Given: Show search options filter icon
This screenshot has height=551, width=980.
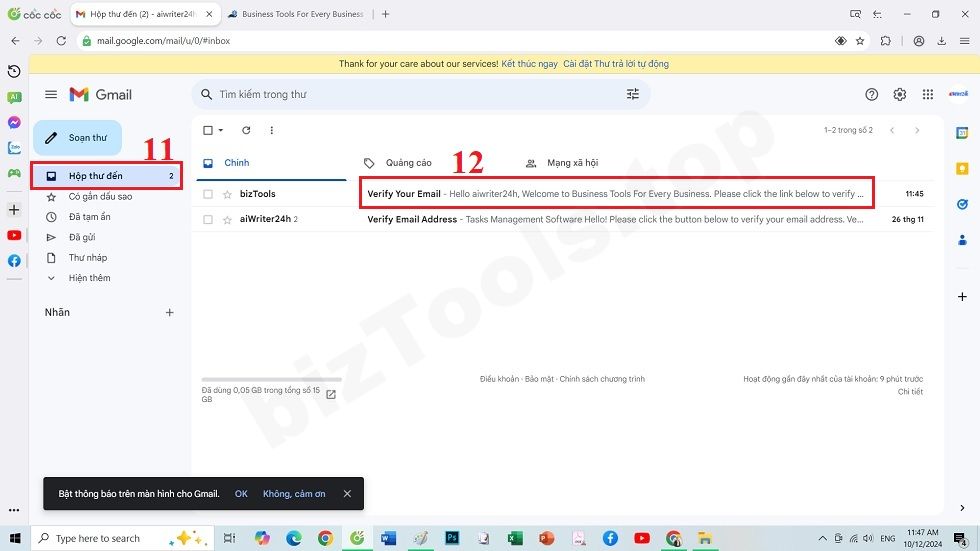Looking at the screenshot, I should tap(632, 94).
